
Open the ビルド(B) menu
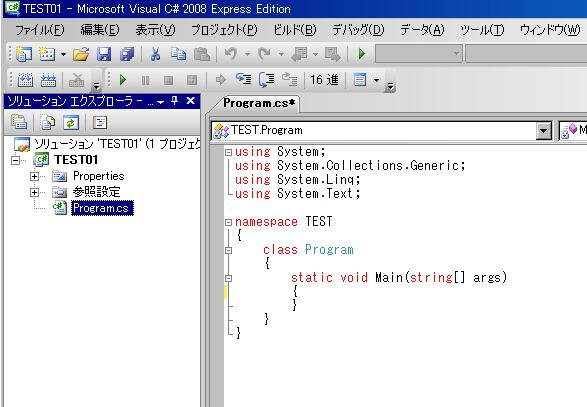point(295,30)
